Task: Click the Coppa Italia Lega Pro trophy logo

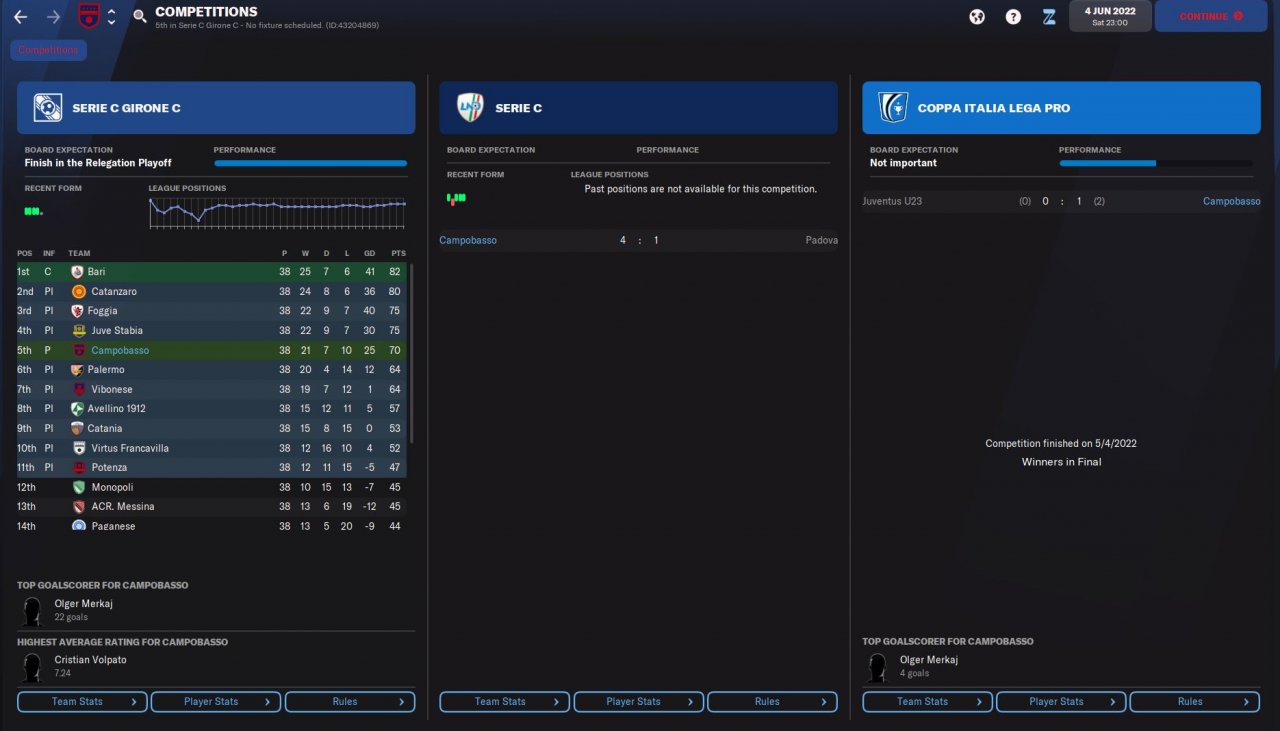Action: pos(893,108)
